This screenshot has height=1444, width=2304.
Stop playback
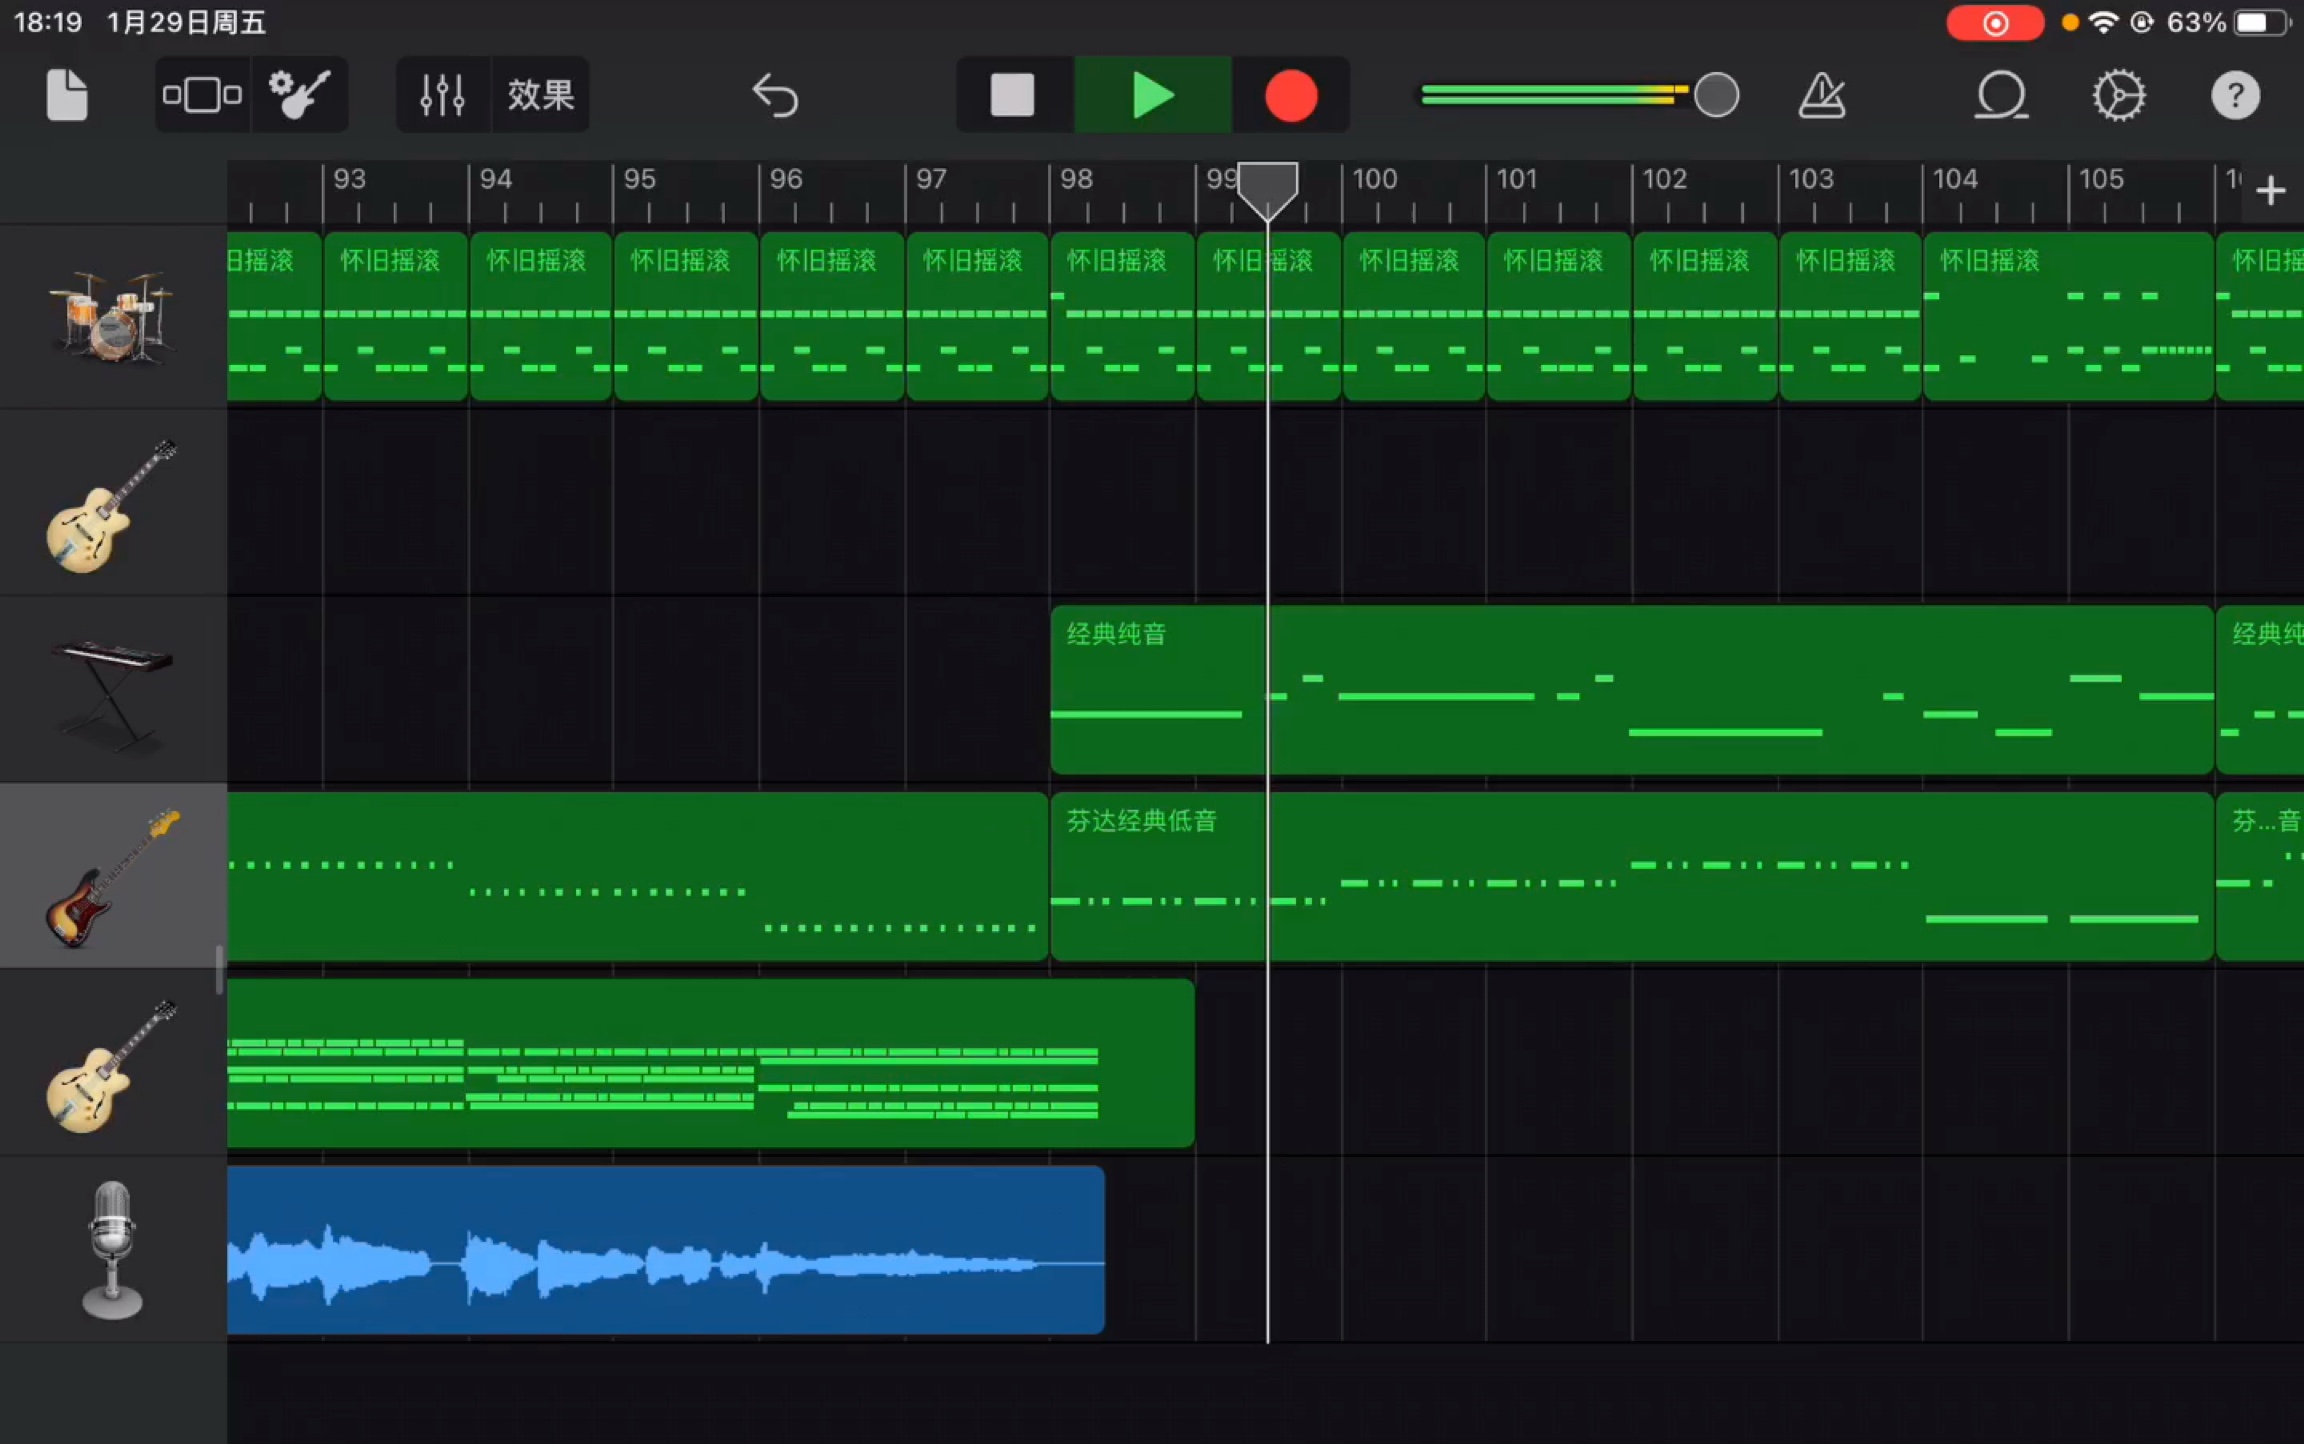click(x=1013, y=95)
